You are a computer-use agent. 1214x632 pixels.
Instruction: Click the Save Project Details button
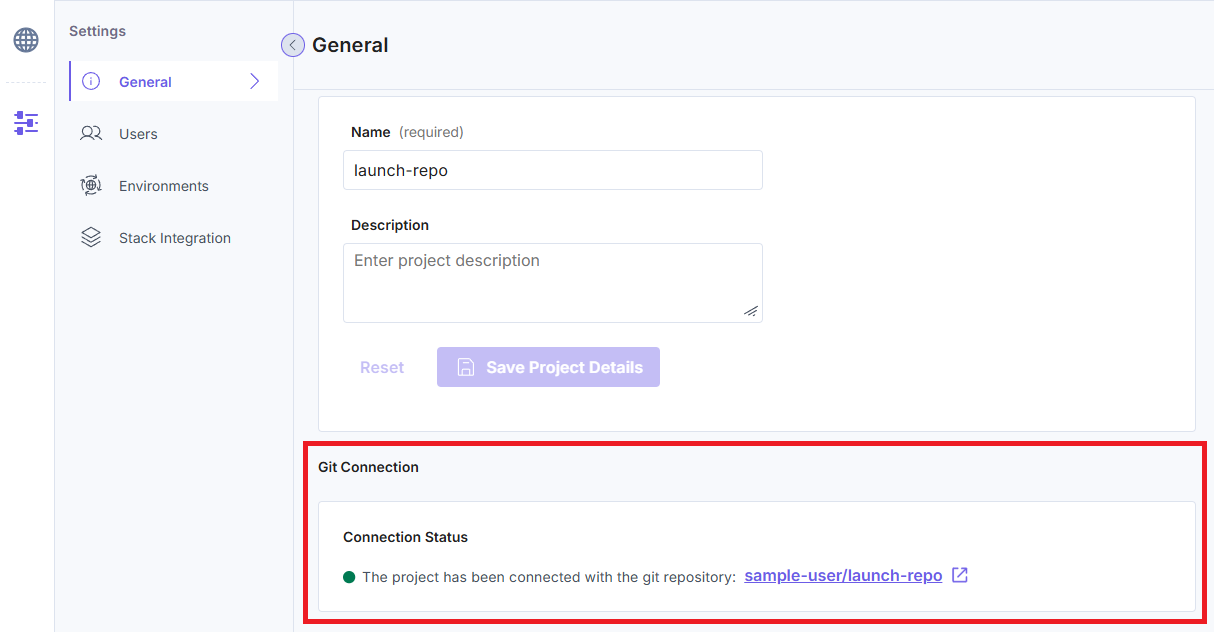point(548,367)
